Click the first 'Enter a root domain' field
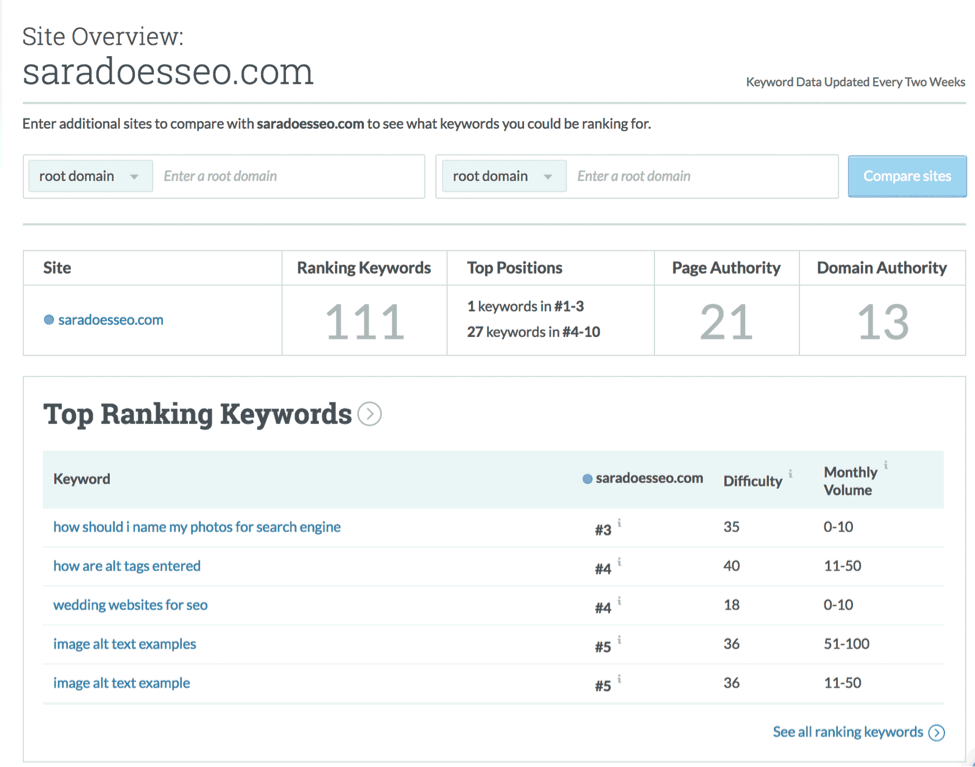Viewport: 975px width, 767px height. 288,177
